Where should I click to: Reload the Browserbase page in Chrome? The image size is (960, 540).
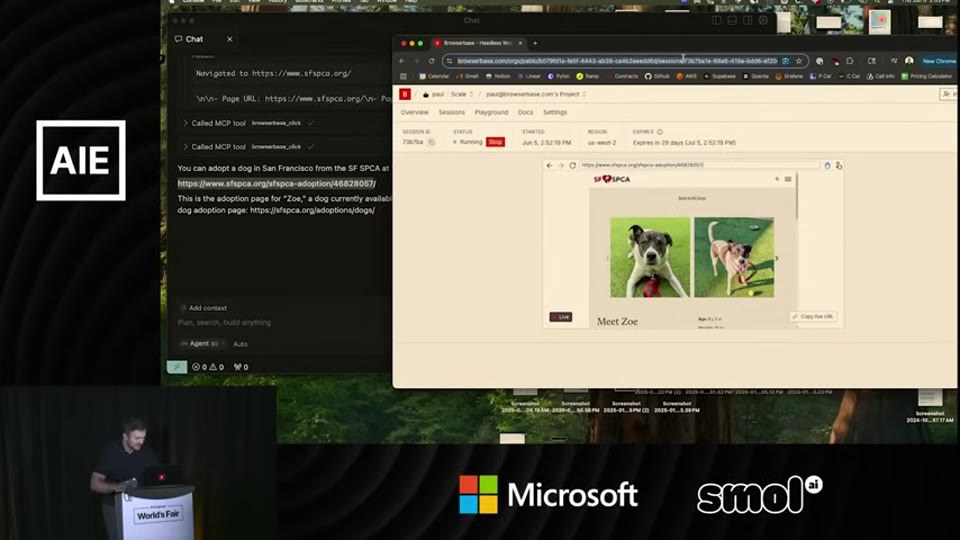click(x=432, y=61)
